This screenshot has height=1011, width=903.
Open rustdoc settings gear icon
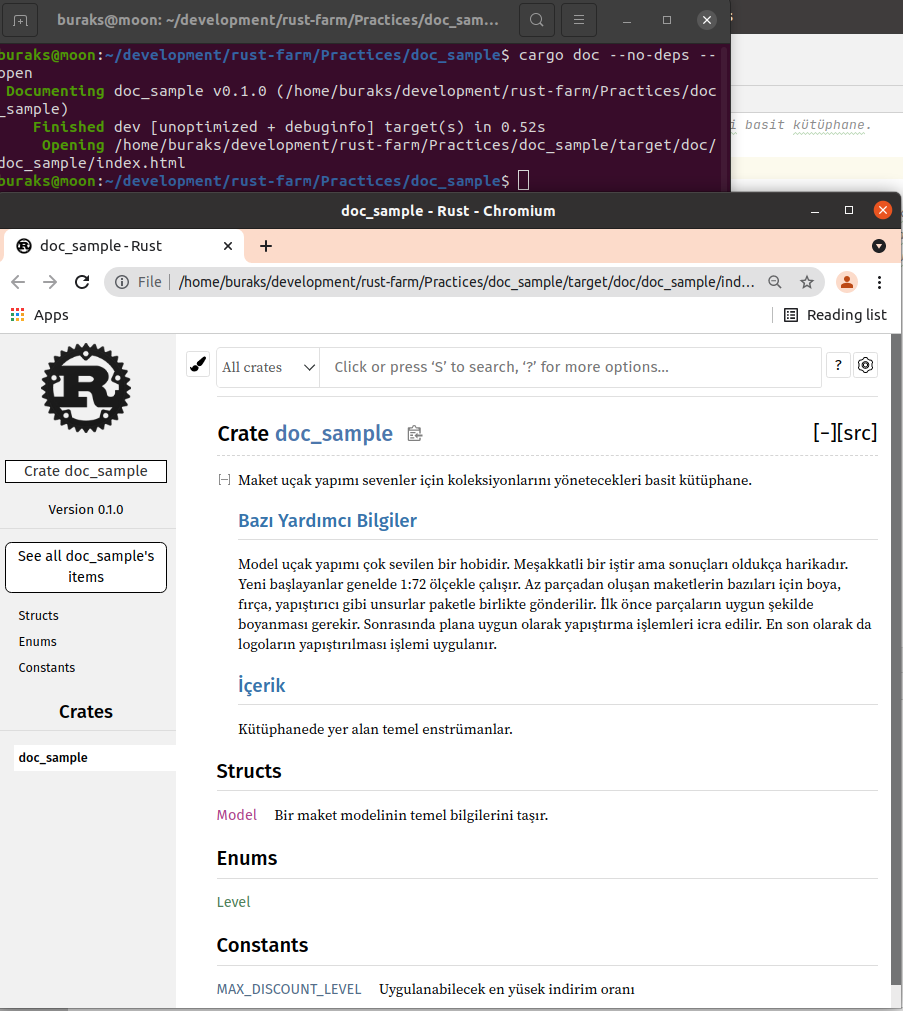coord(866,366)
